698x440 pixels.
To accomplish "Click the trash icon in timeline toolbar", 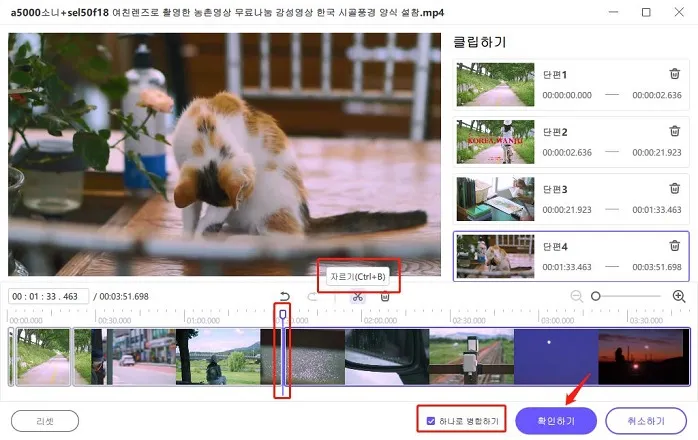I will point(385,296).
